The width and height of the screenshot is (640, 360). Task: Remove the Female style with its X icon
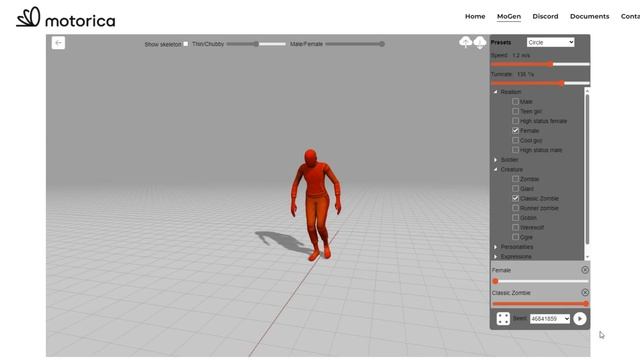tap(585, 270)
